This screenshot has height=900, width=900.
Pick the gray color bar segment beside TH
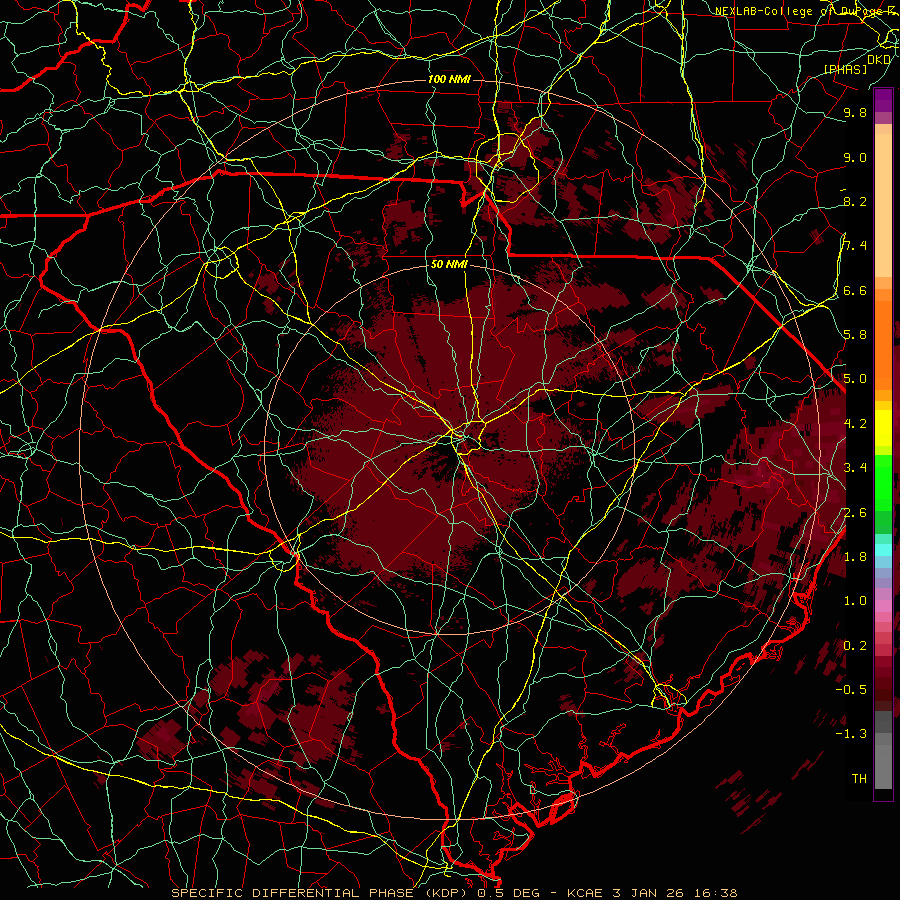(883, 766)
